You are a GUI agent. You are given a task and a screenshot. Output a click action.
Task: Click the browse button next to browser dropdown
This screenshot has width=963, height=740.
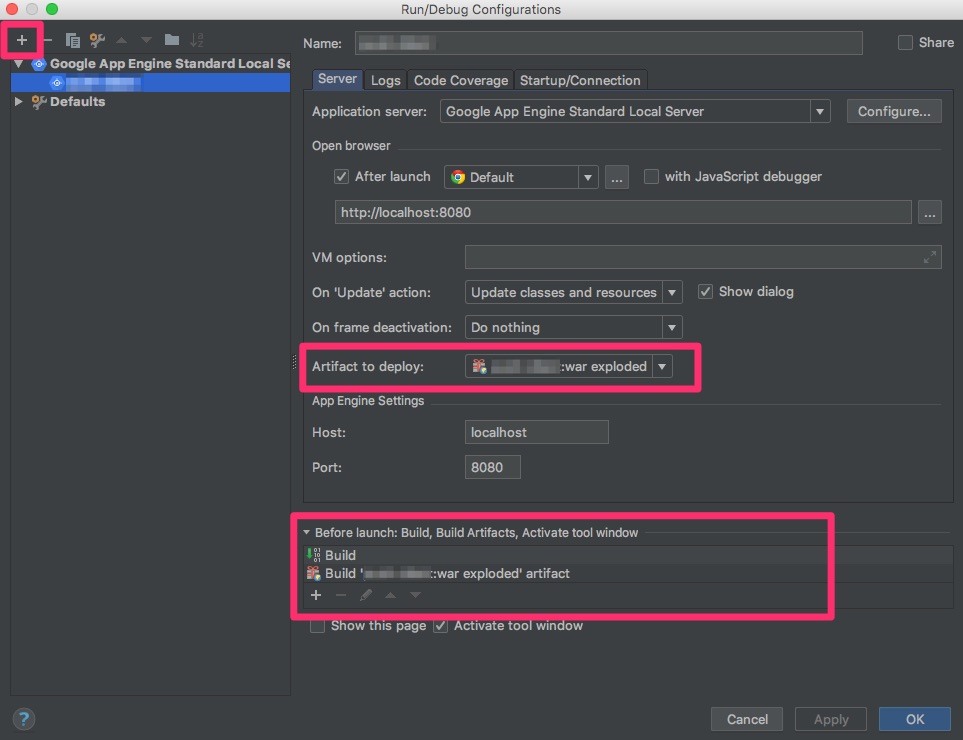pyautogui.click(x=617, y=177)
